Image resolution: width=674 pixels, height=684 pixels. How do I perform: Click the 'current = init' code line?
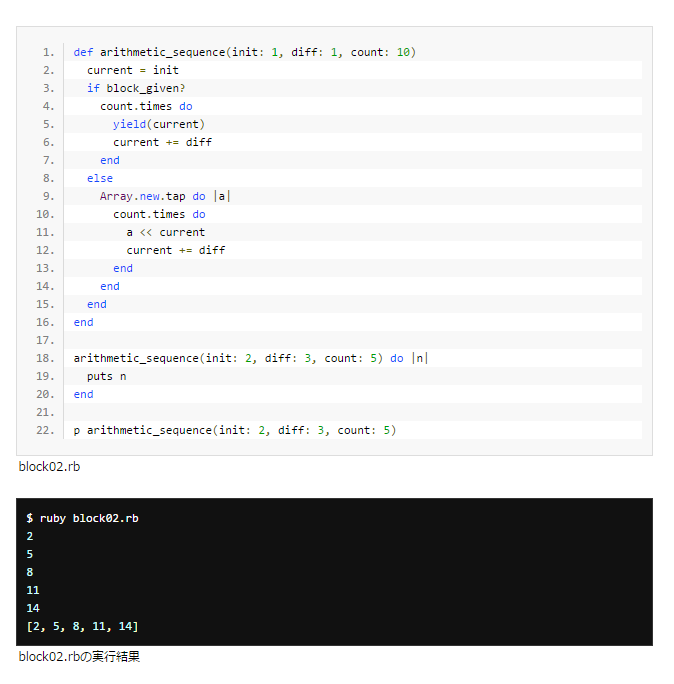[133, 70]
